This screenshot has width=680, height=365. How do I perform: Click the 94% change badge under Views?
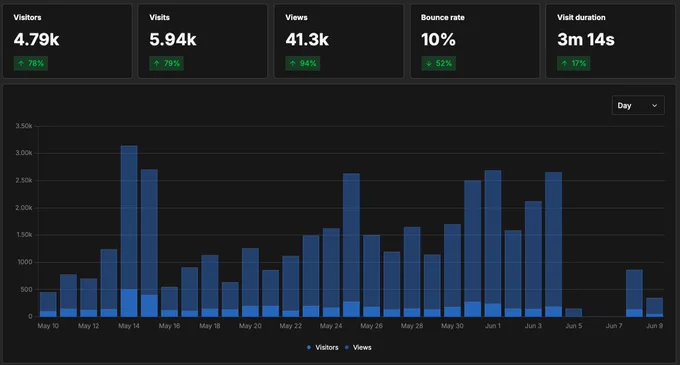pos(303,63)
